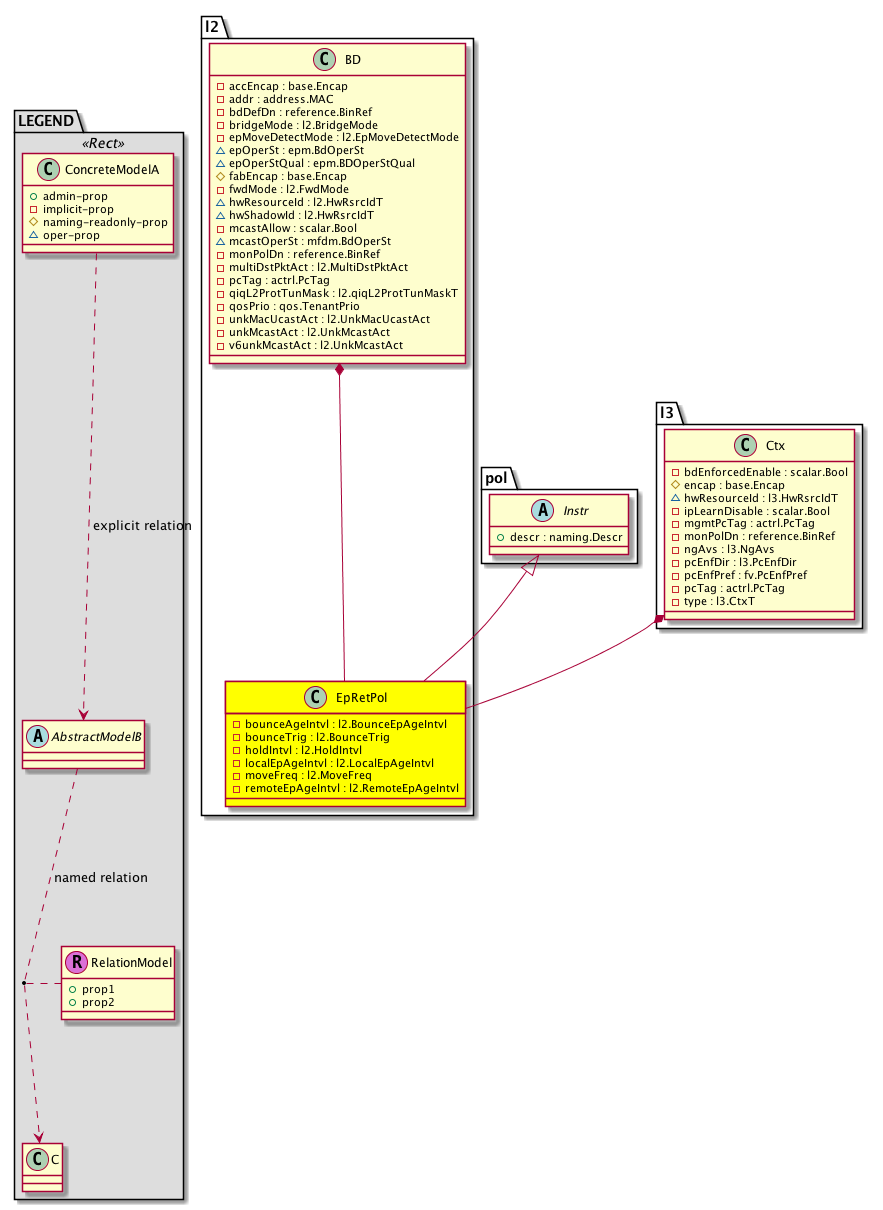883x1210 pixels.
Task: Click the C icon of EpRetPol class
Action: point(314,697)
